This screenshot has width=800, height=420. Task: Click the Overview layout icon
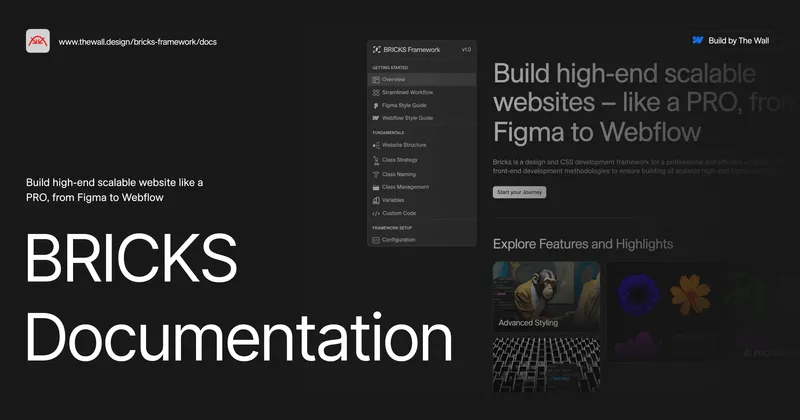pos(376,80)
